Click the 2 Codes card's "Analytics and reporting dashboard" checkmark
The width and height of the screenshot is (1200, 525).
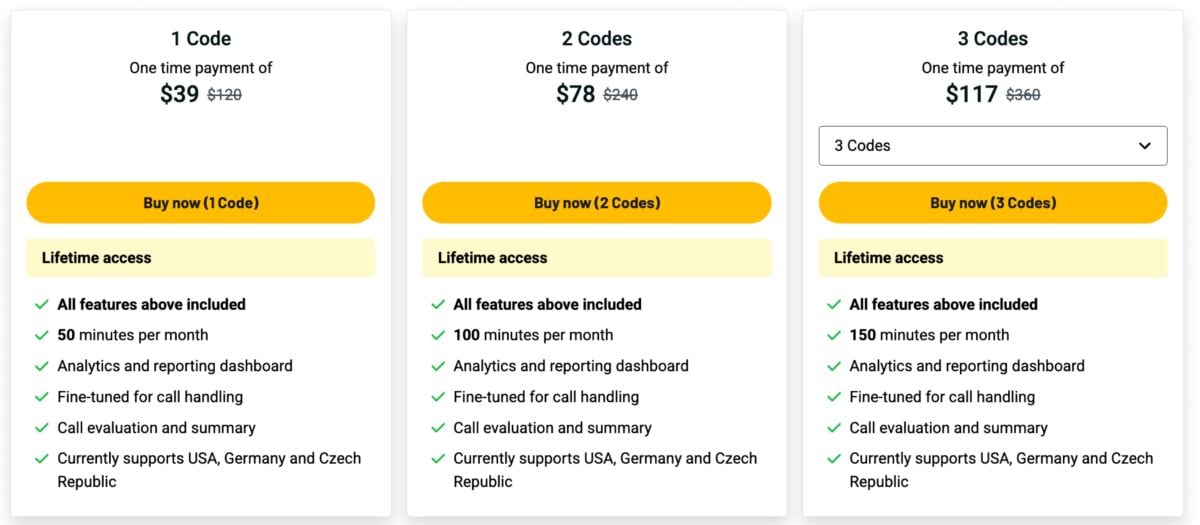pyautogui.click(x=438, y=366)
